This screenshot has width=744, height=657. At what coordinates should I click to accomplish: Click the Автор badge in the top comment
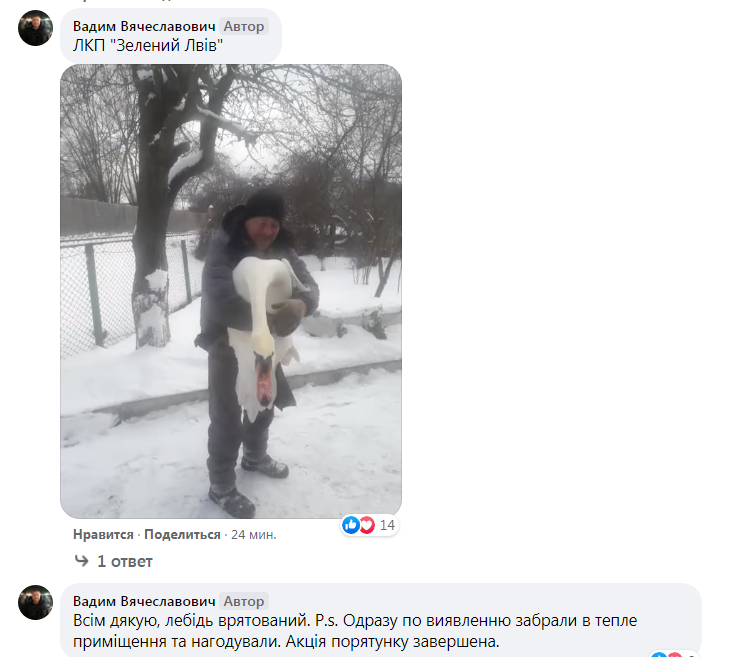tap(244, 26)
